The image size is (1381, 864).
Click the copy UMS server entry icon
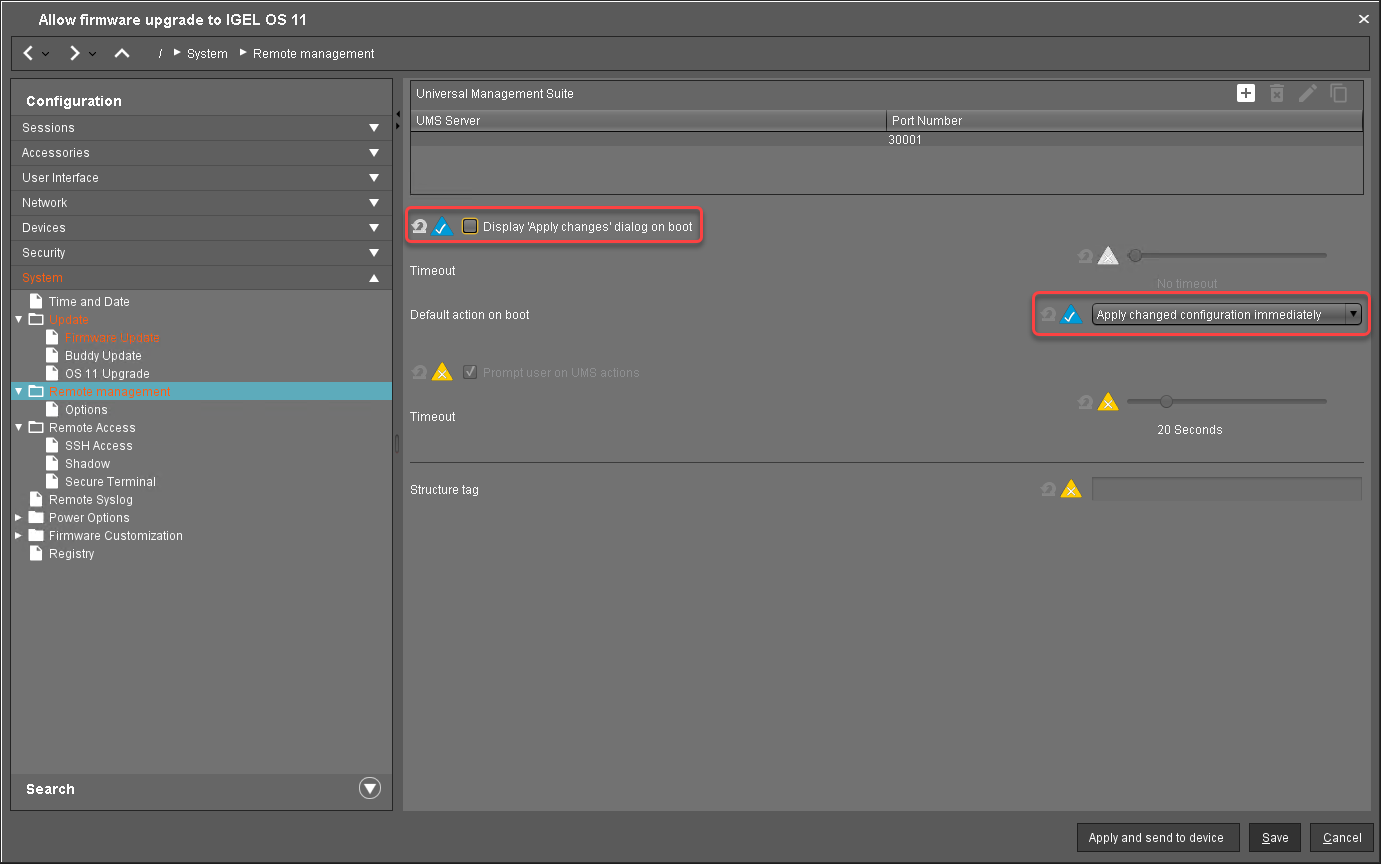point(1339,93)
